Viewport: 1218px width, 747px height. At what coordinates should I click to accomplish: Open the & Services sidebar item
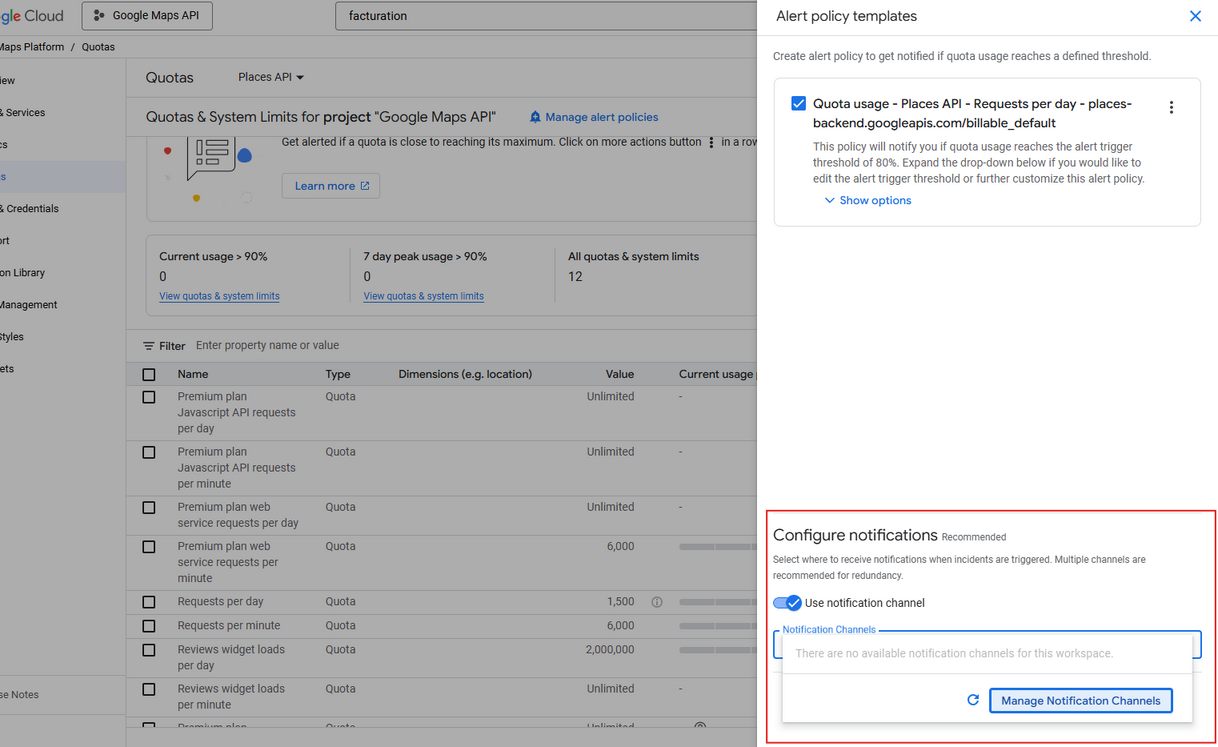(x=24, y=113)
